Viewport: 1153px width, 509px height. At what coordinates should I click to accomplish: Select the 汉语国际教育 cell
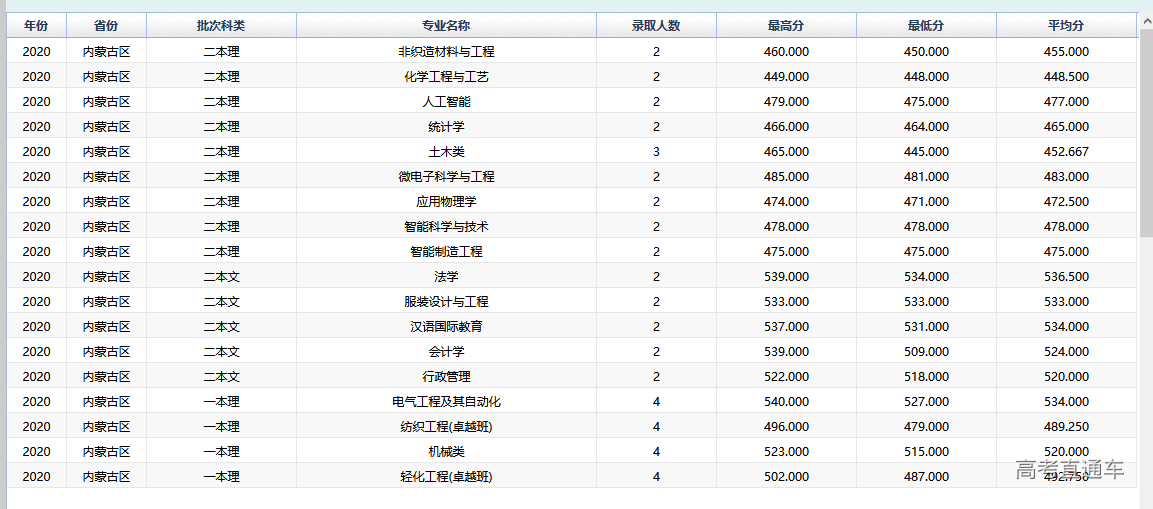coord(446,326)
